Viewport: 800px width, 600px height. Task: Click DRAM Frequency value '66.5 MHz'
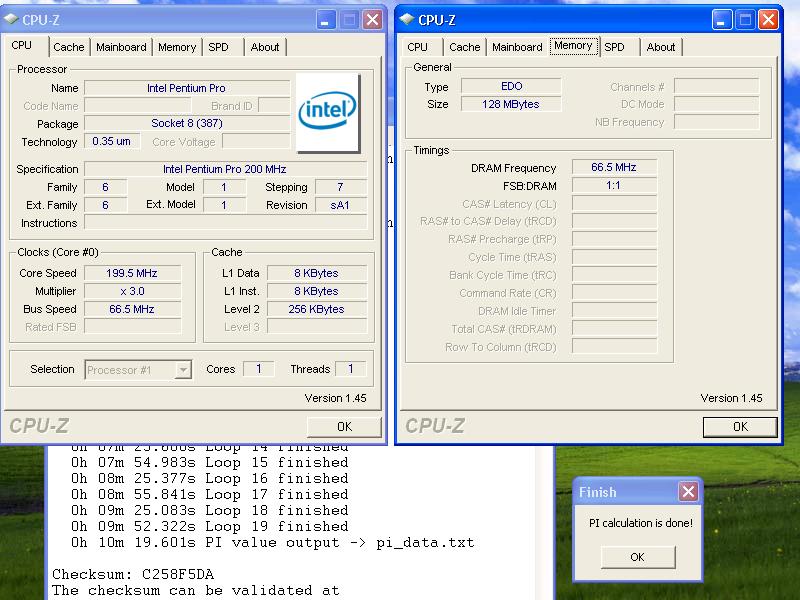614,167
